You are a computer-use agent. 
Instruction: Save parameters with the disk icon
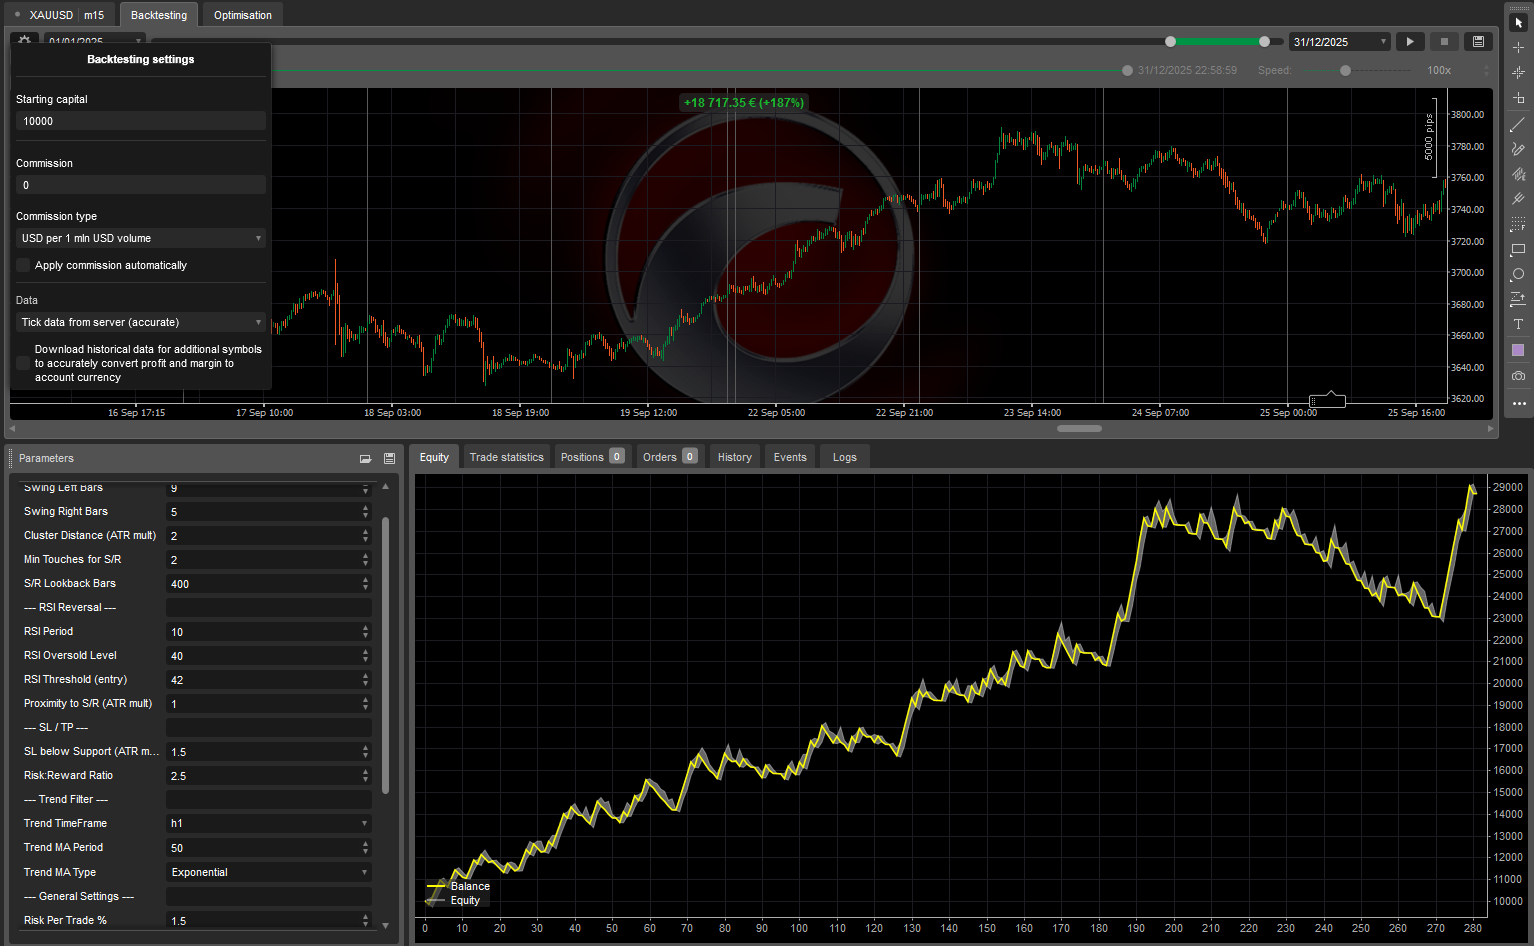pos(389,458)
